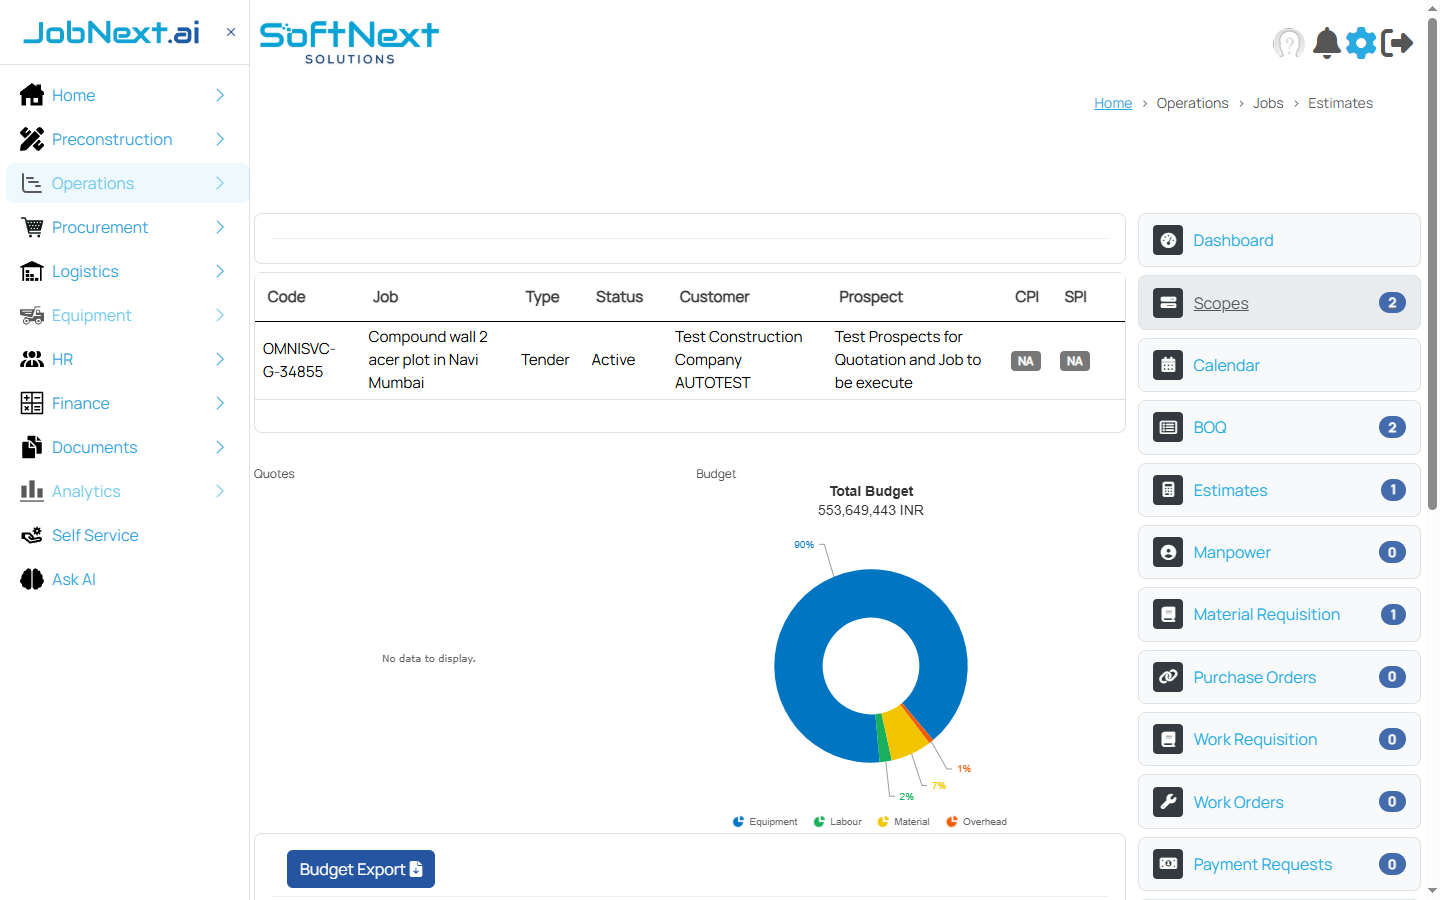The image size is (1440, 900).
Task: Open the settings gear
Action: (1361, 43)
